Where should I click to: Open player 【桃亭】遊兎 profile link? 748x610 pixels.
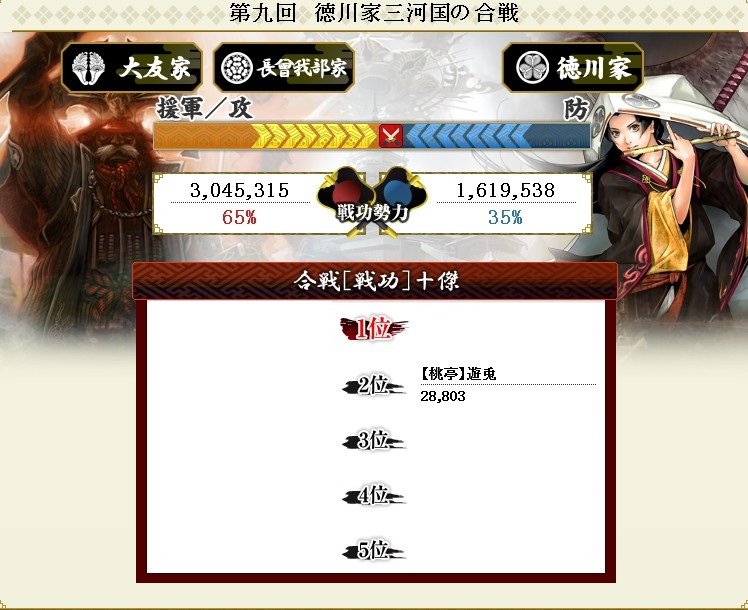coord(459,374)
